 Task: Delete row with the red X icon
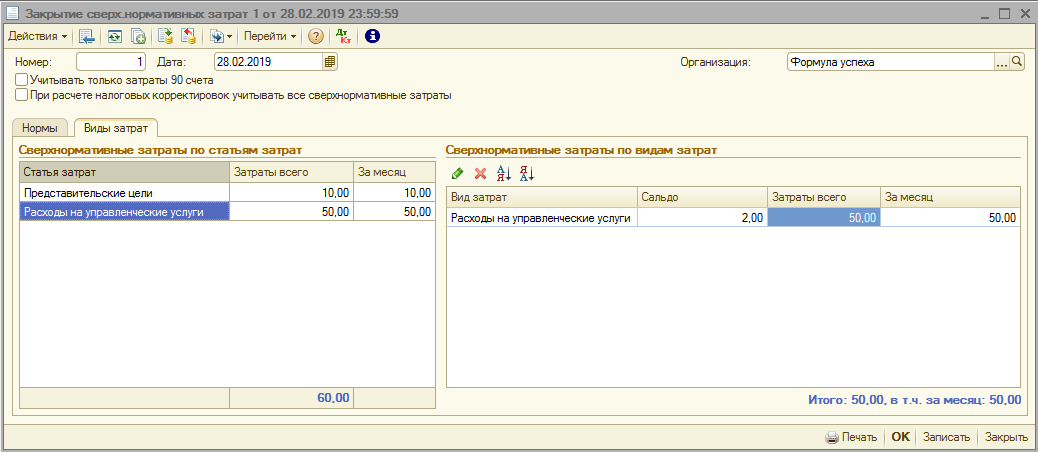tap(480, 173)
